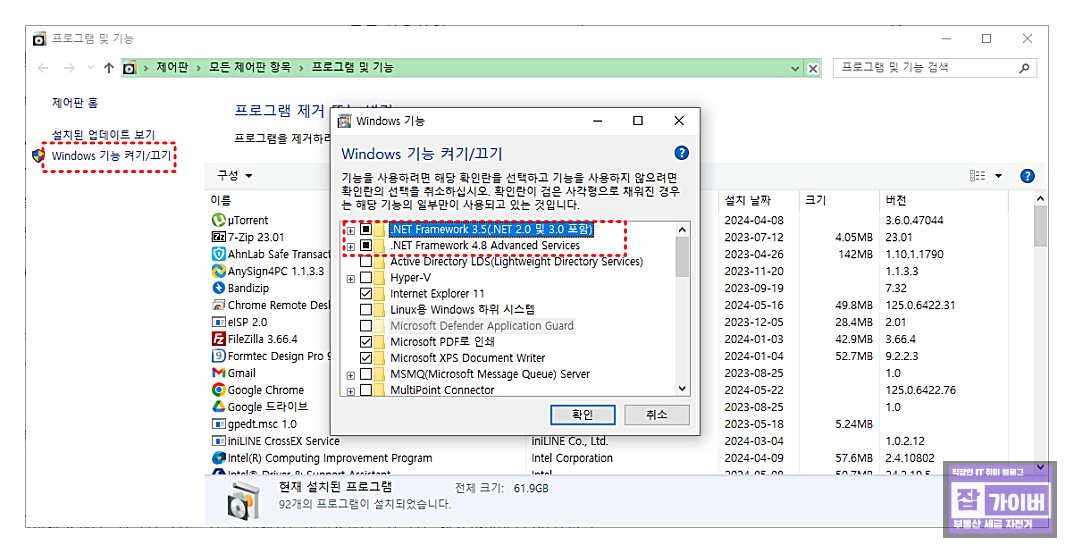This screenshot has width=1074, height=553.
Task: Click the Gmail icon in list
Action: pos(218,373)
